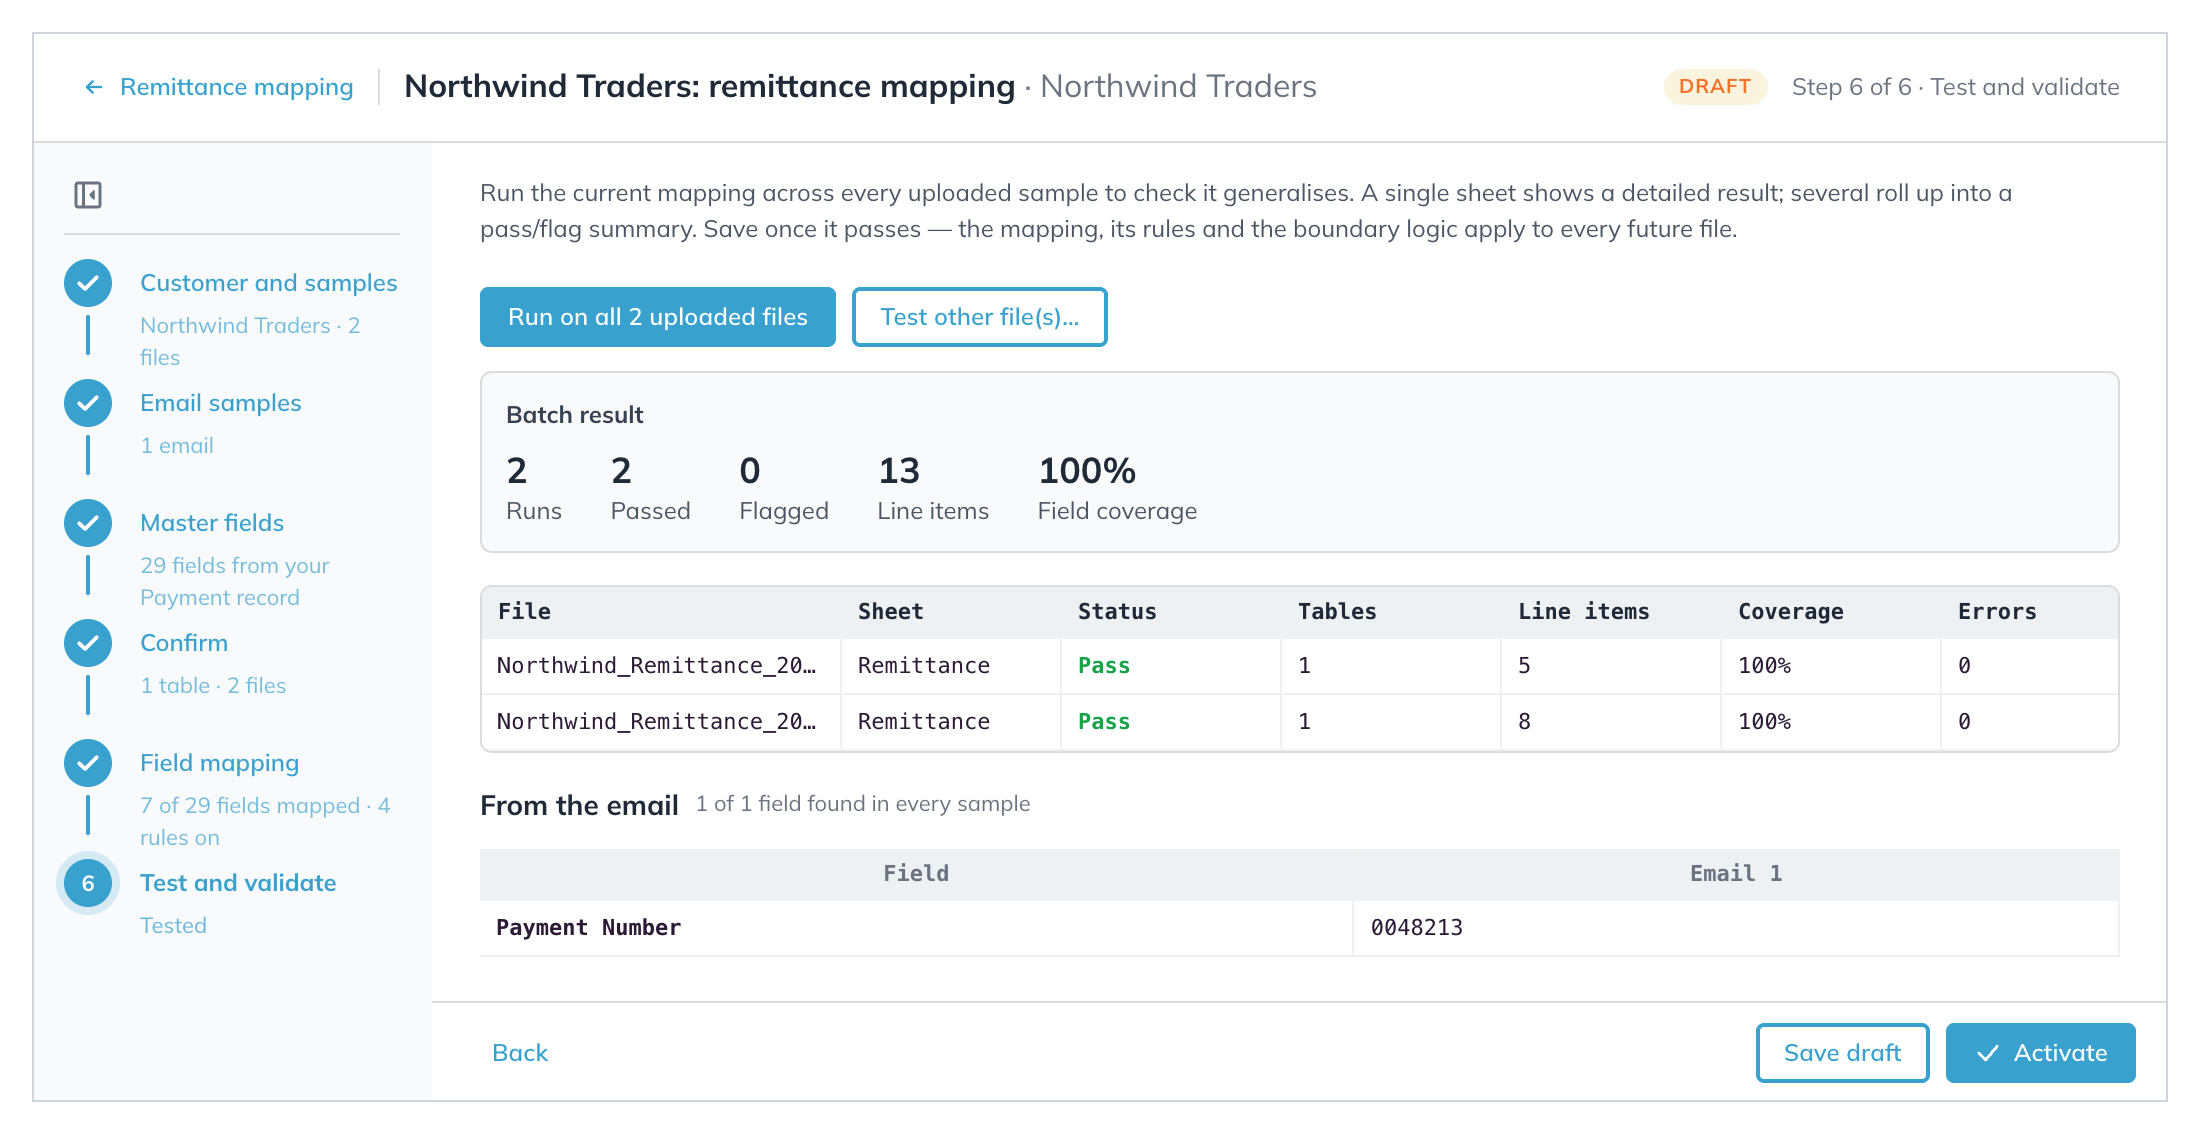The width and height of the screenshot is (2200, 1134).
Task: Click the Back link
Action: tap(520, 1053)
